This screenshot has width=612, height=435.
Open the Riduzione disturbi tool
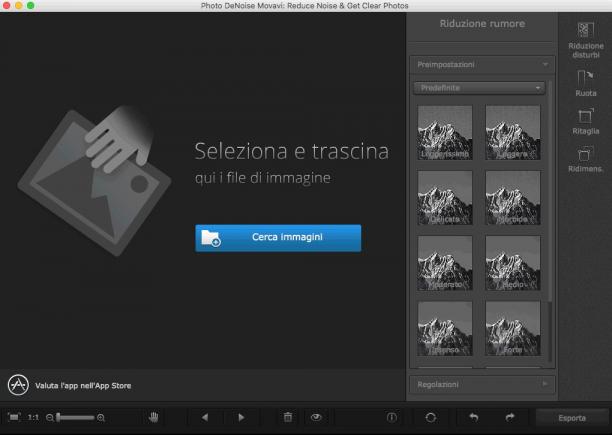click(585, 40)
